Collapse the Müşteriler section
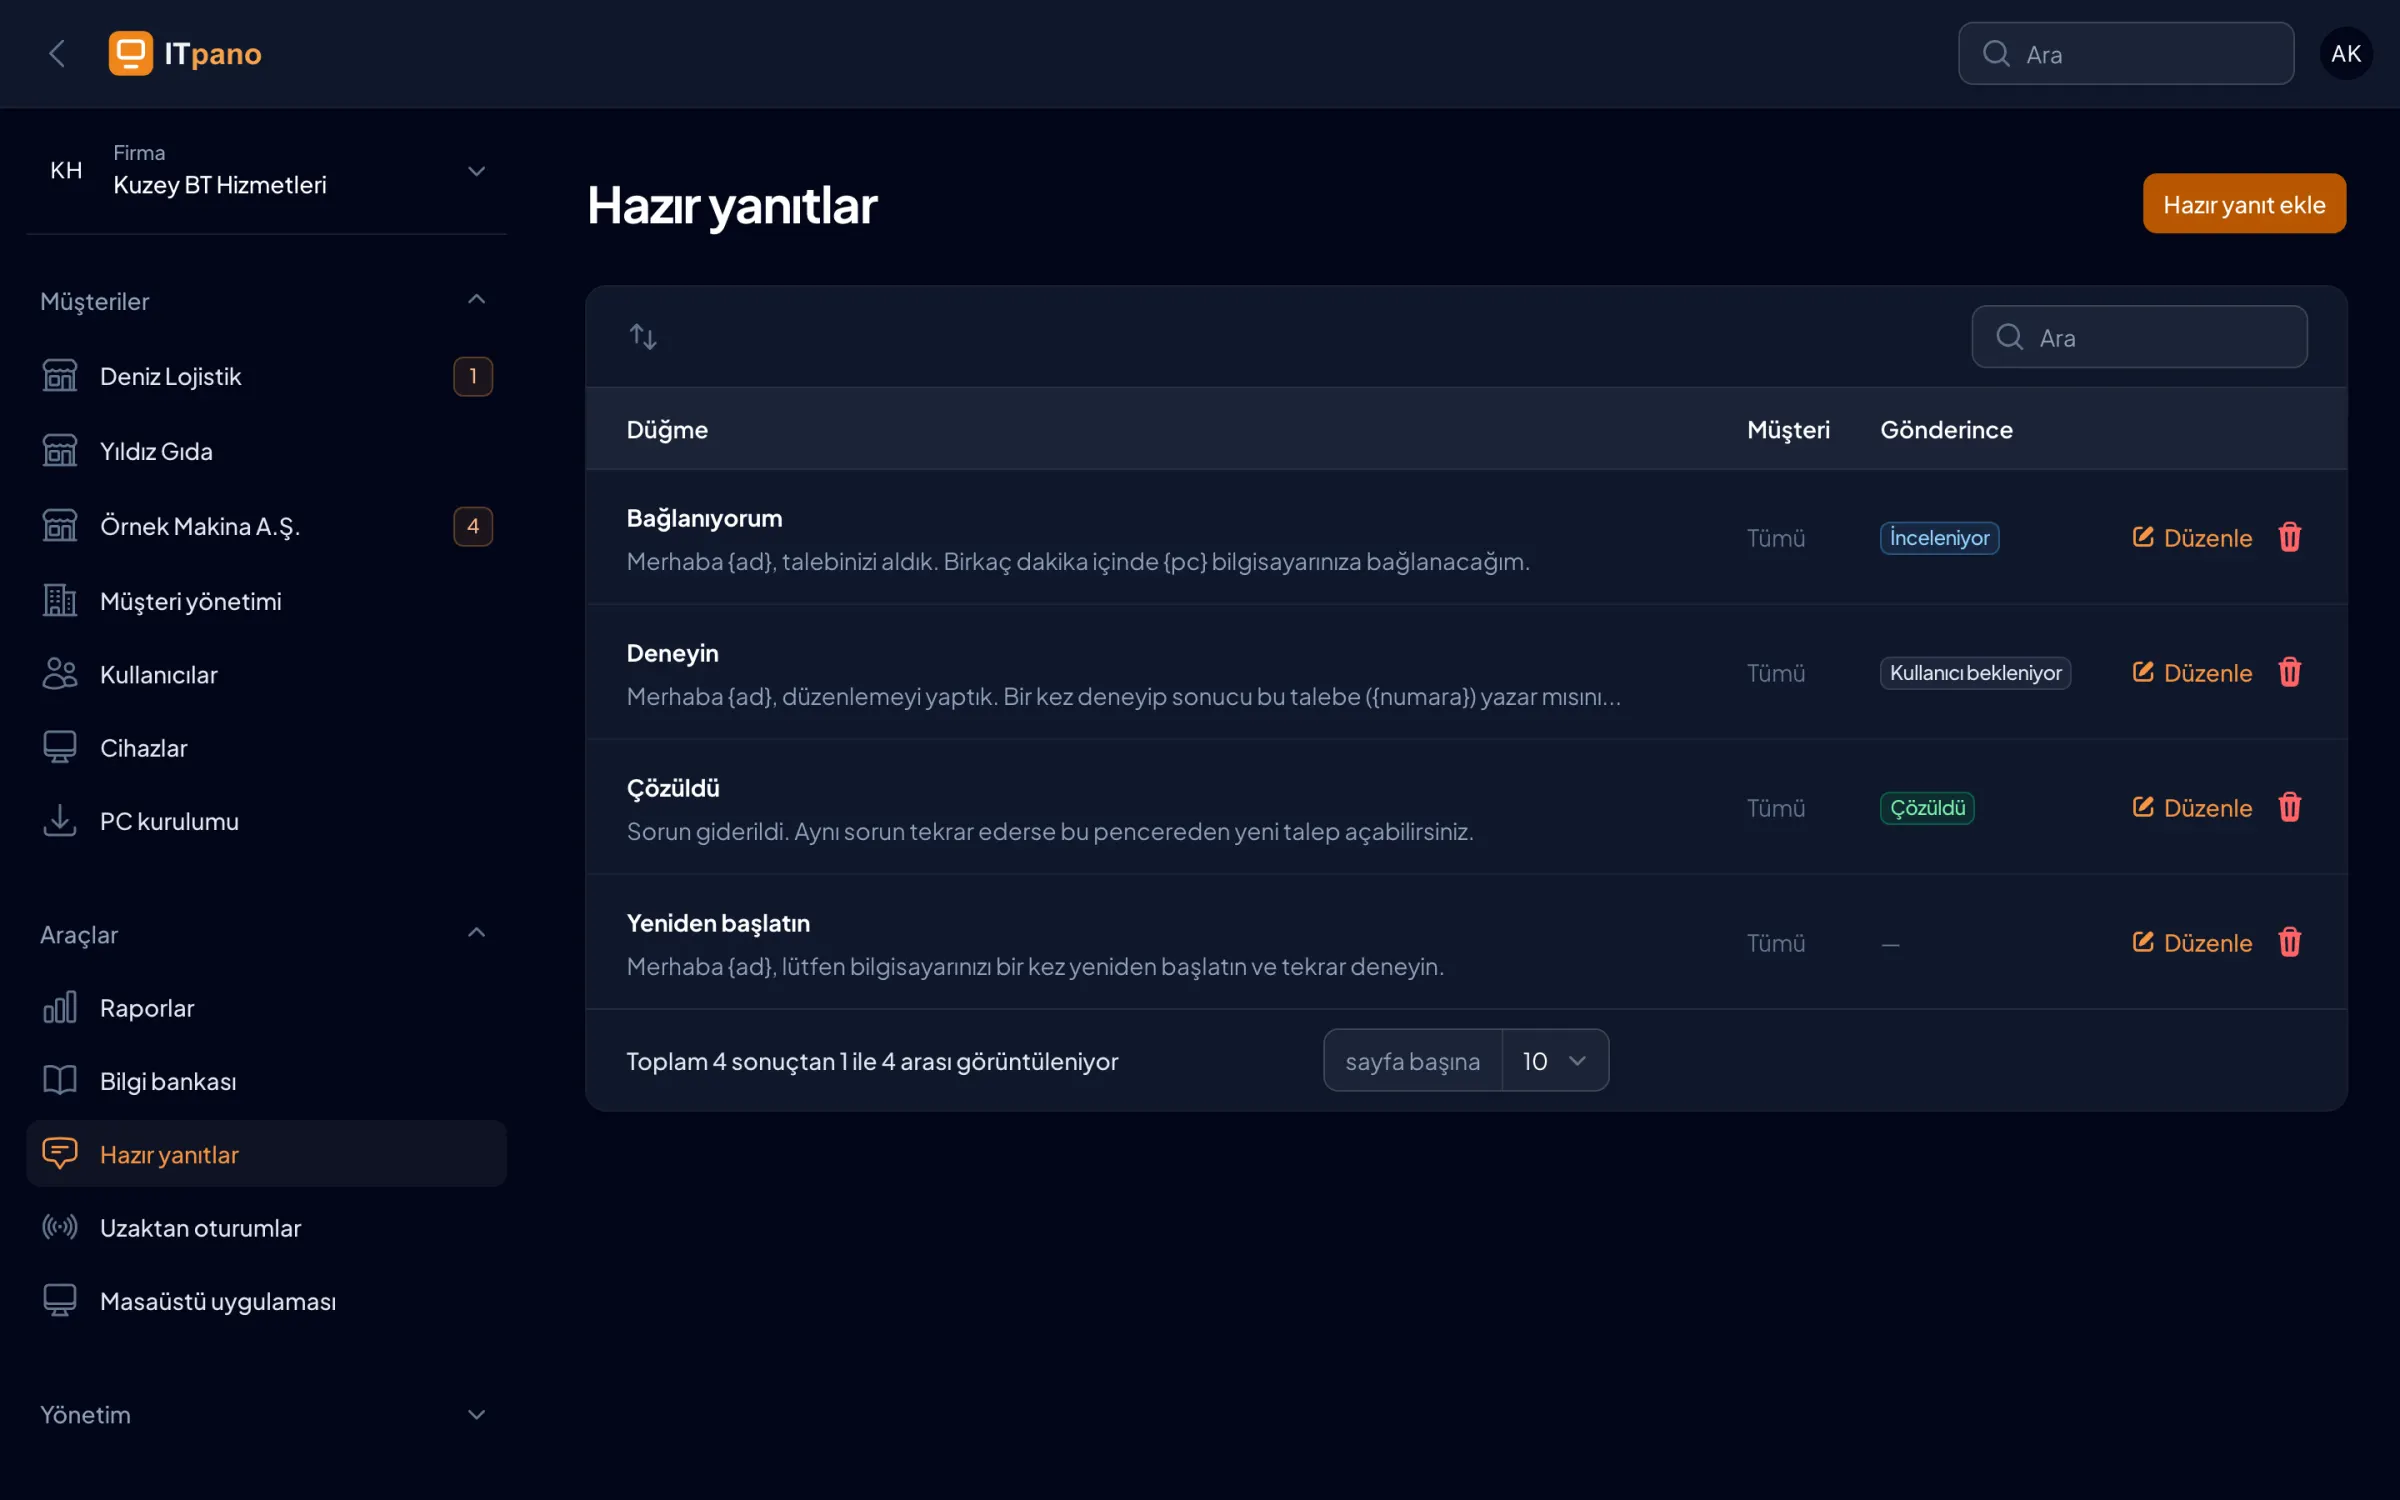Screen dimensions: 2400x1500 [x=476, y=300]
